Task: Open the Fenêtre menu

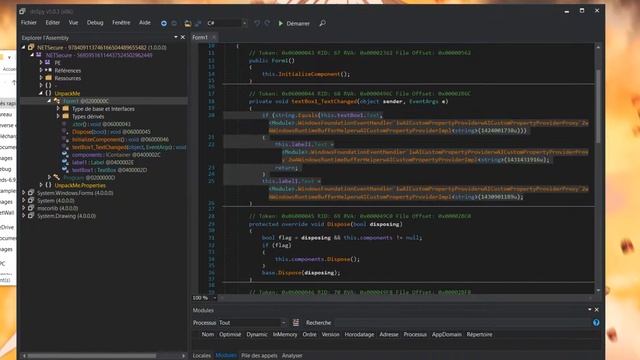Action: click(x=121, y=23)
